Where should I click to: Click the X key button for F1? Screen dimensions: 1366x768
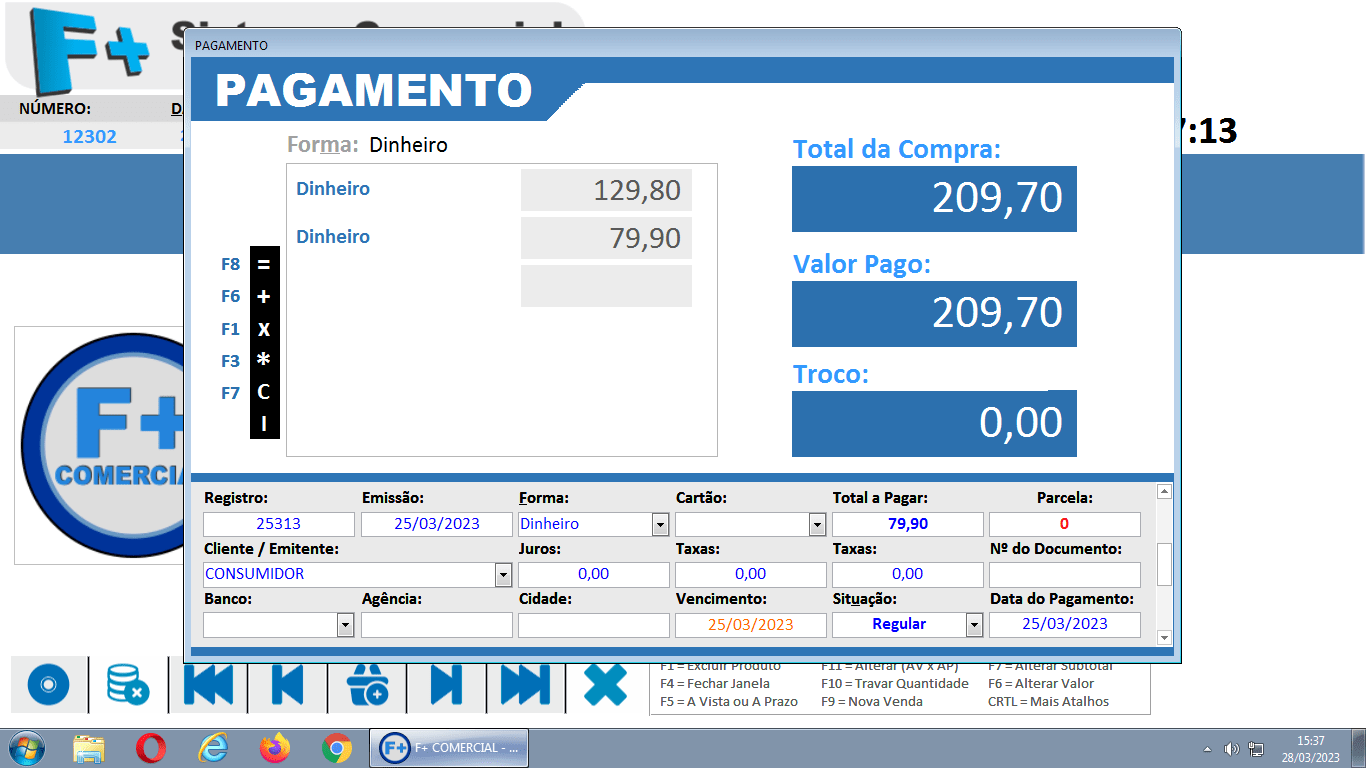[x=264, y=329]
